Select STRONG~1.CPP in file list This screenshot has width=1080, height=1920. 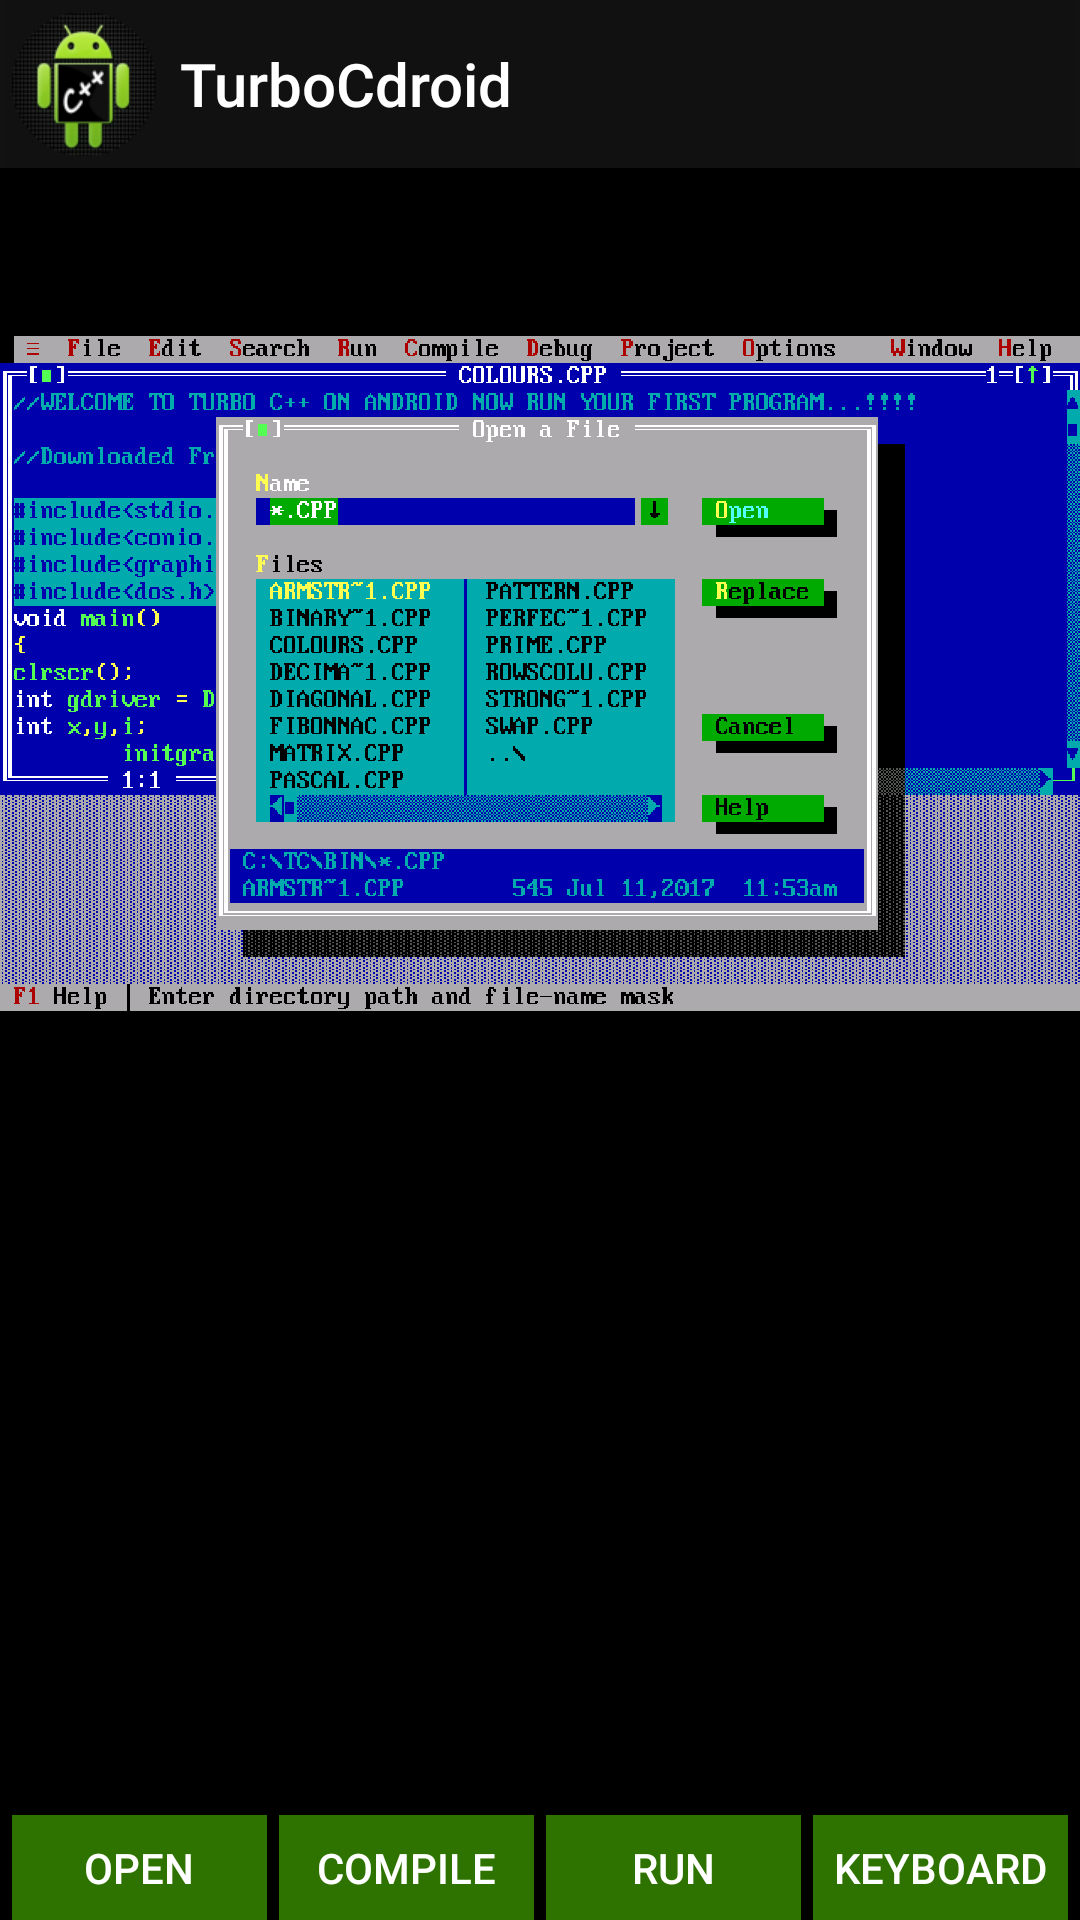click(x=566, y=700)
